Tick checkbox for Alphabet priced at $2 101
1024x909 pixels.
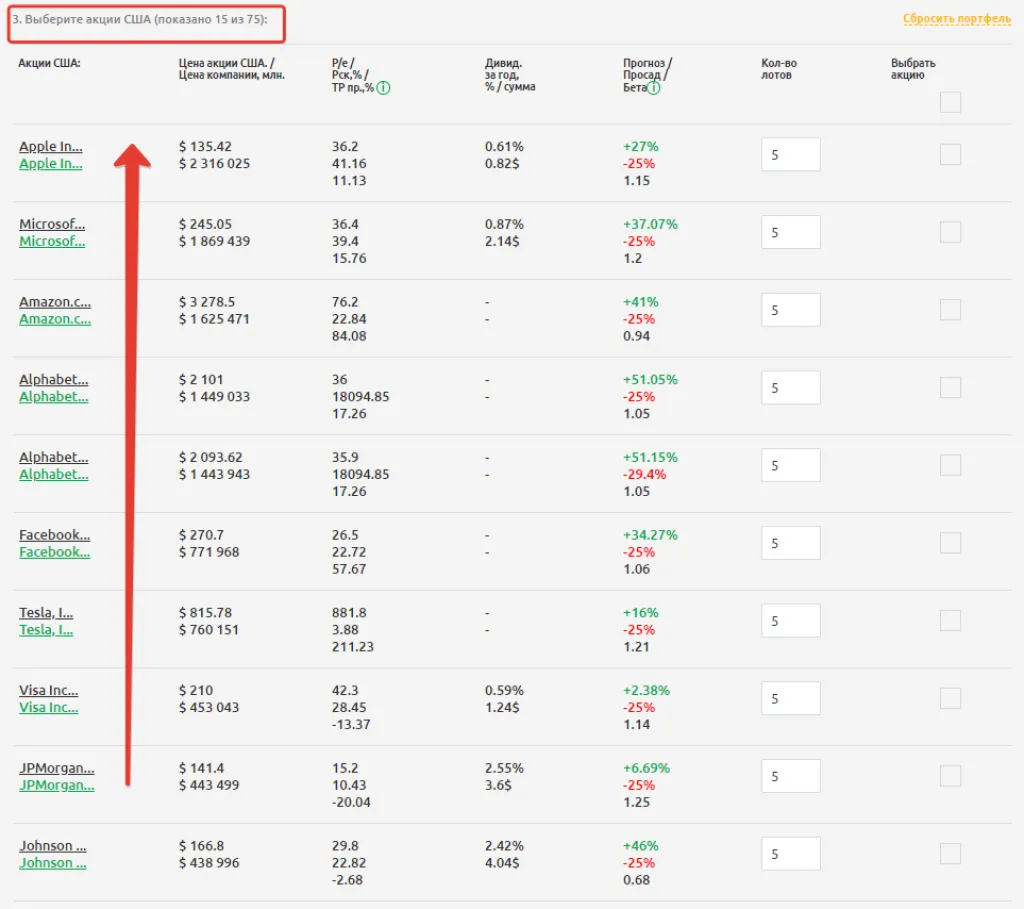(950, 387)
